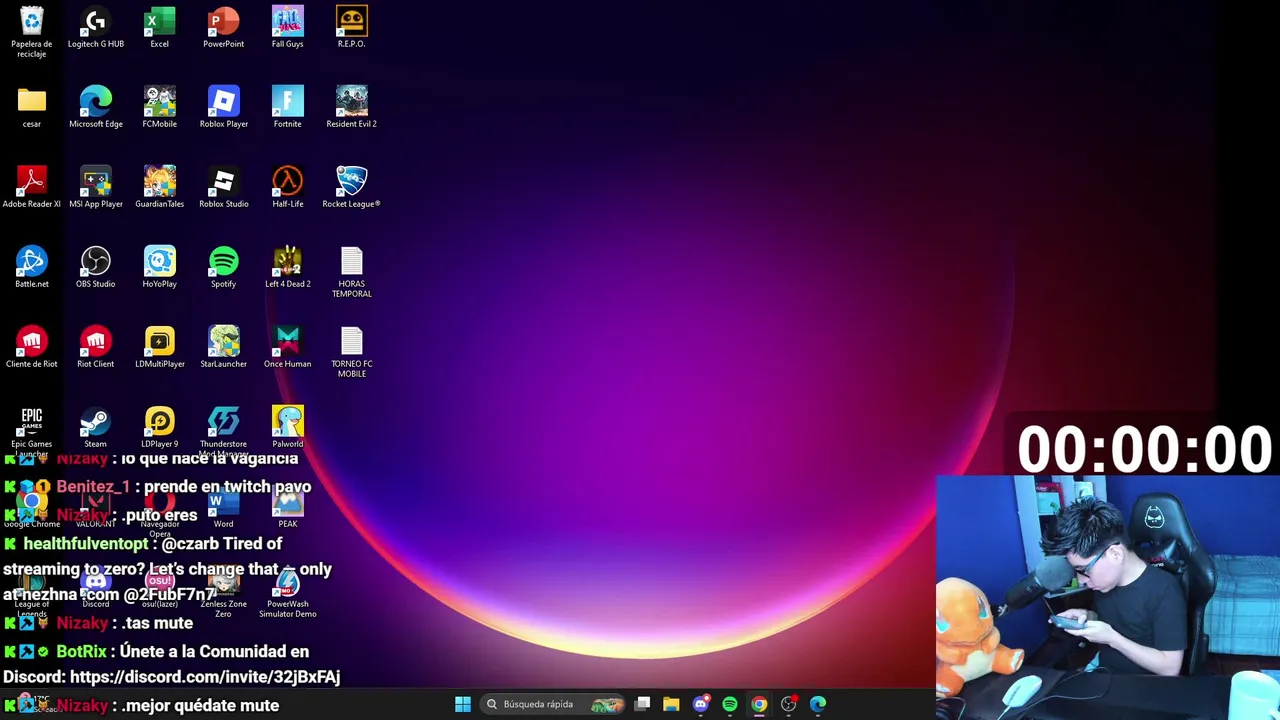Select the Fall Guys desktop icon
This screenshot has height=720, width=1280.
click(288, 28)
